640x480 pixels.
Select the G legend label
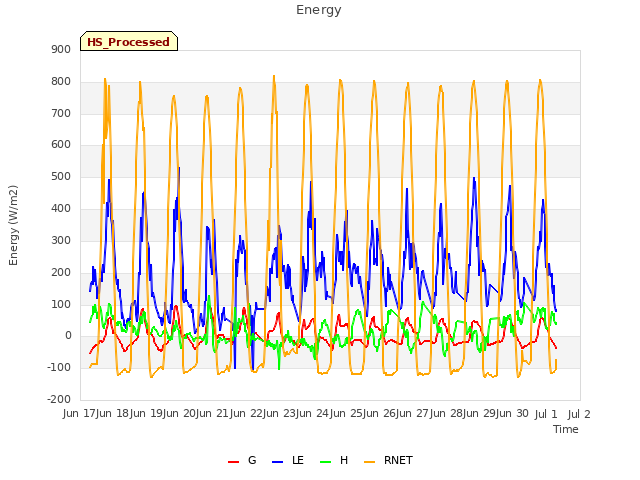[x=252, y=460]
